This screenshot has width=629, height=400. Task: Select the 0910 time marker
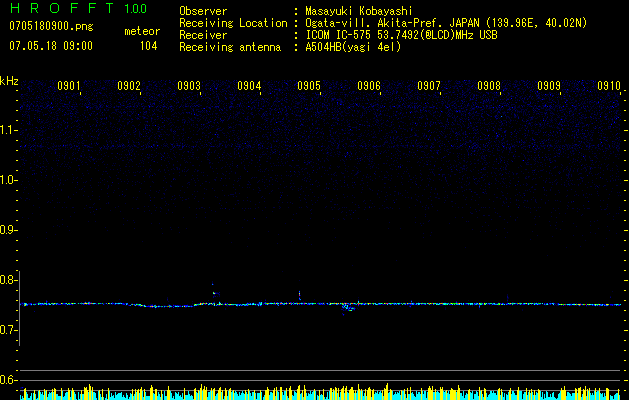(x=609, y=86)
